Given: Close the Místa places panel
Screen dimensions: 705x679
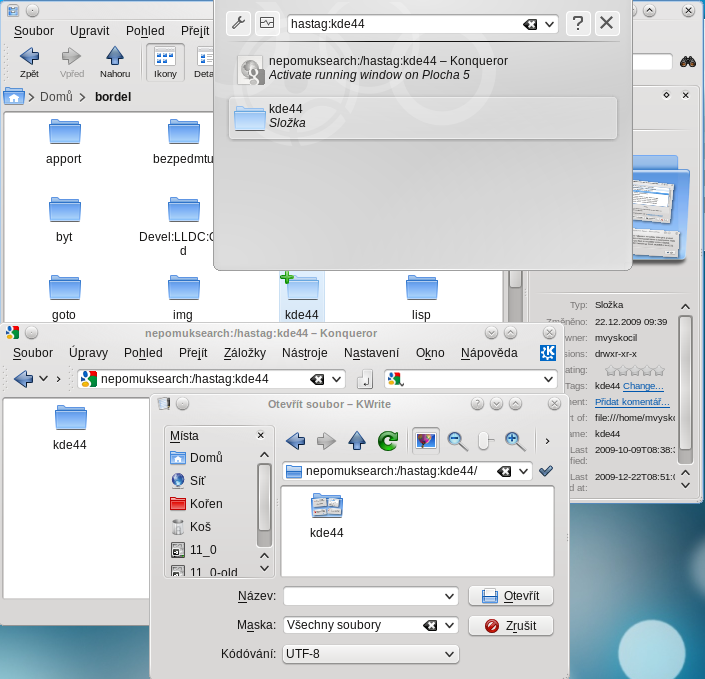Looking at the screenshot, I should click(x=261, y=435).
